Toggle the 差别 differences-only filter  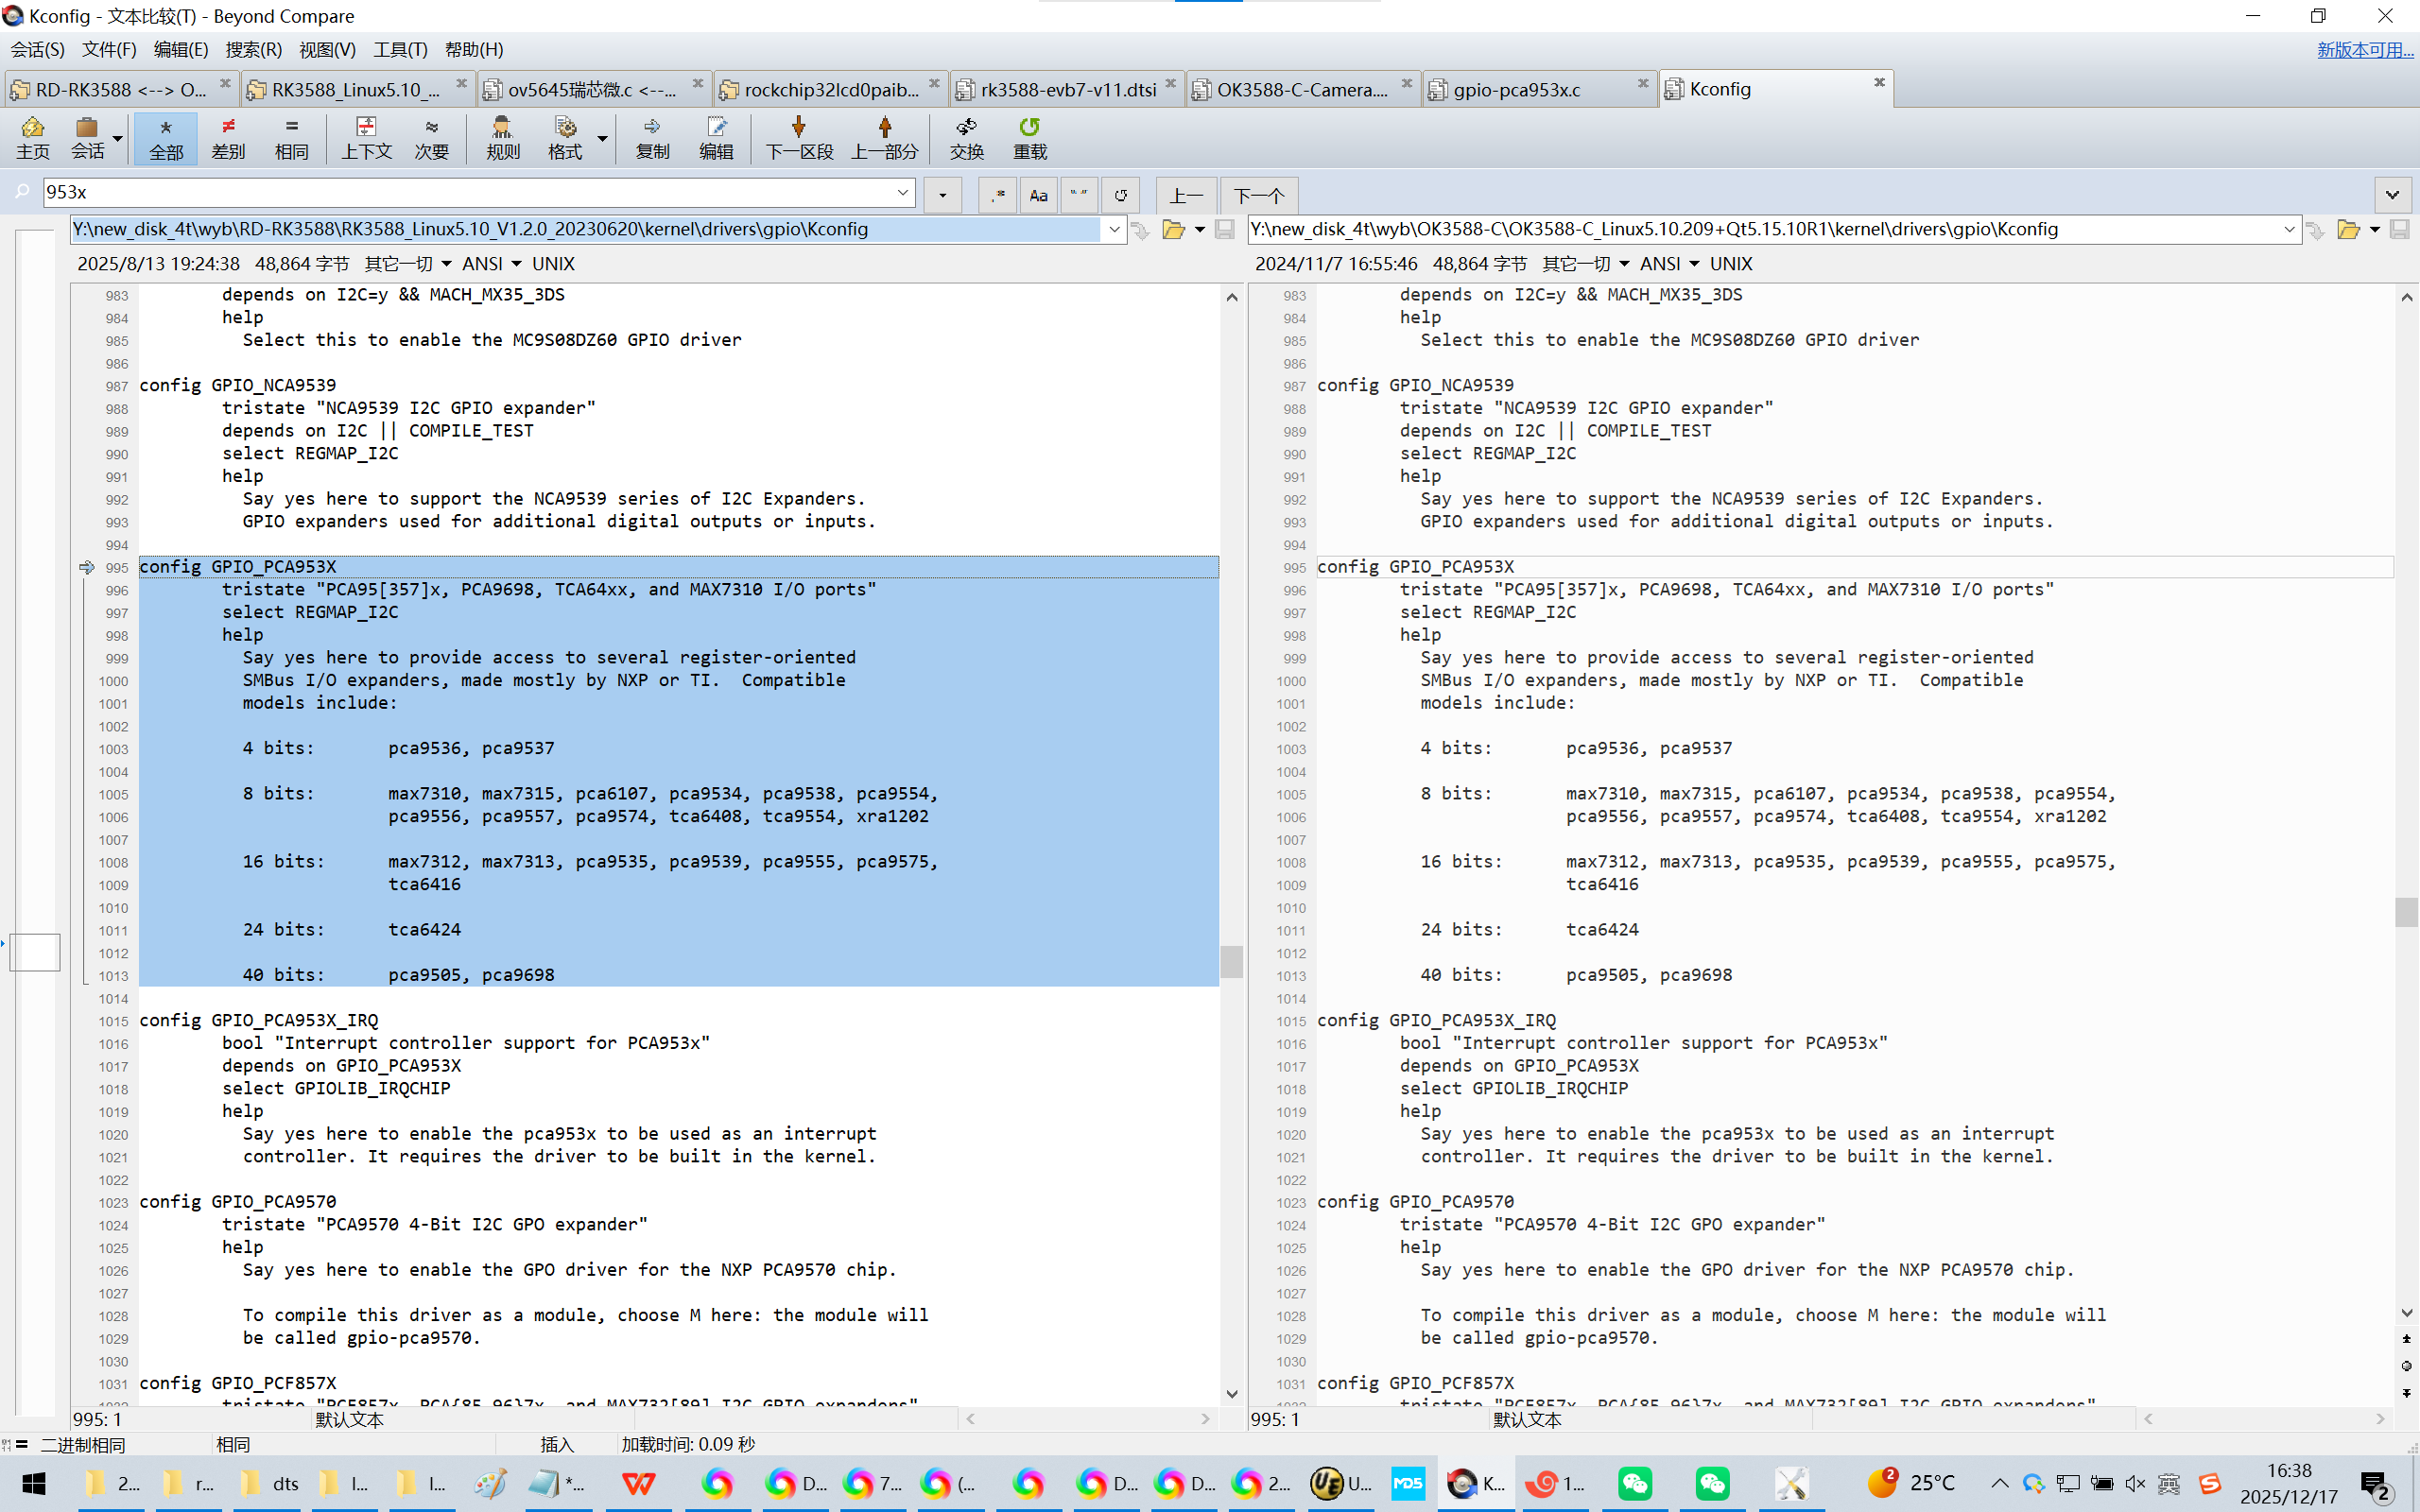[228, 137]
